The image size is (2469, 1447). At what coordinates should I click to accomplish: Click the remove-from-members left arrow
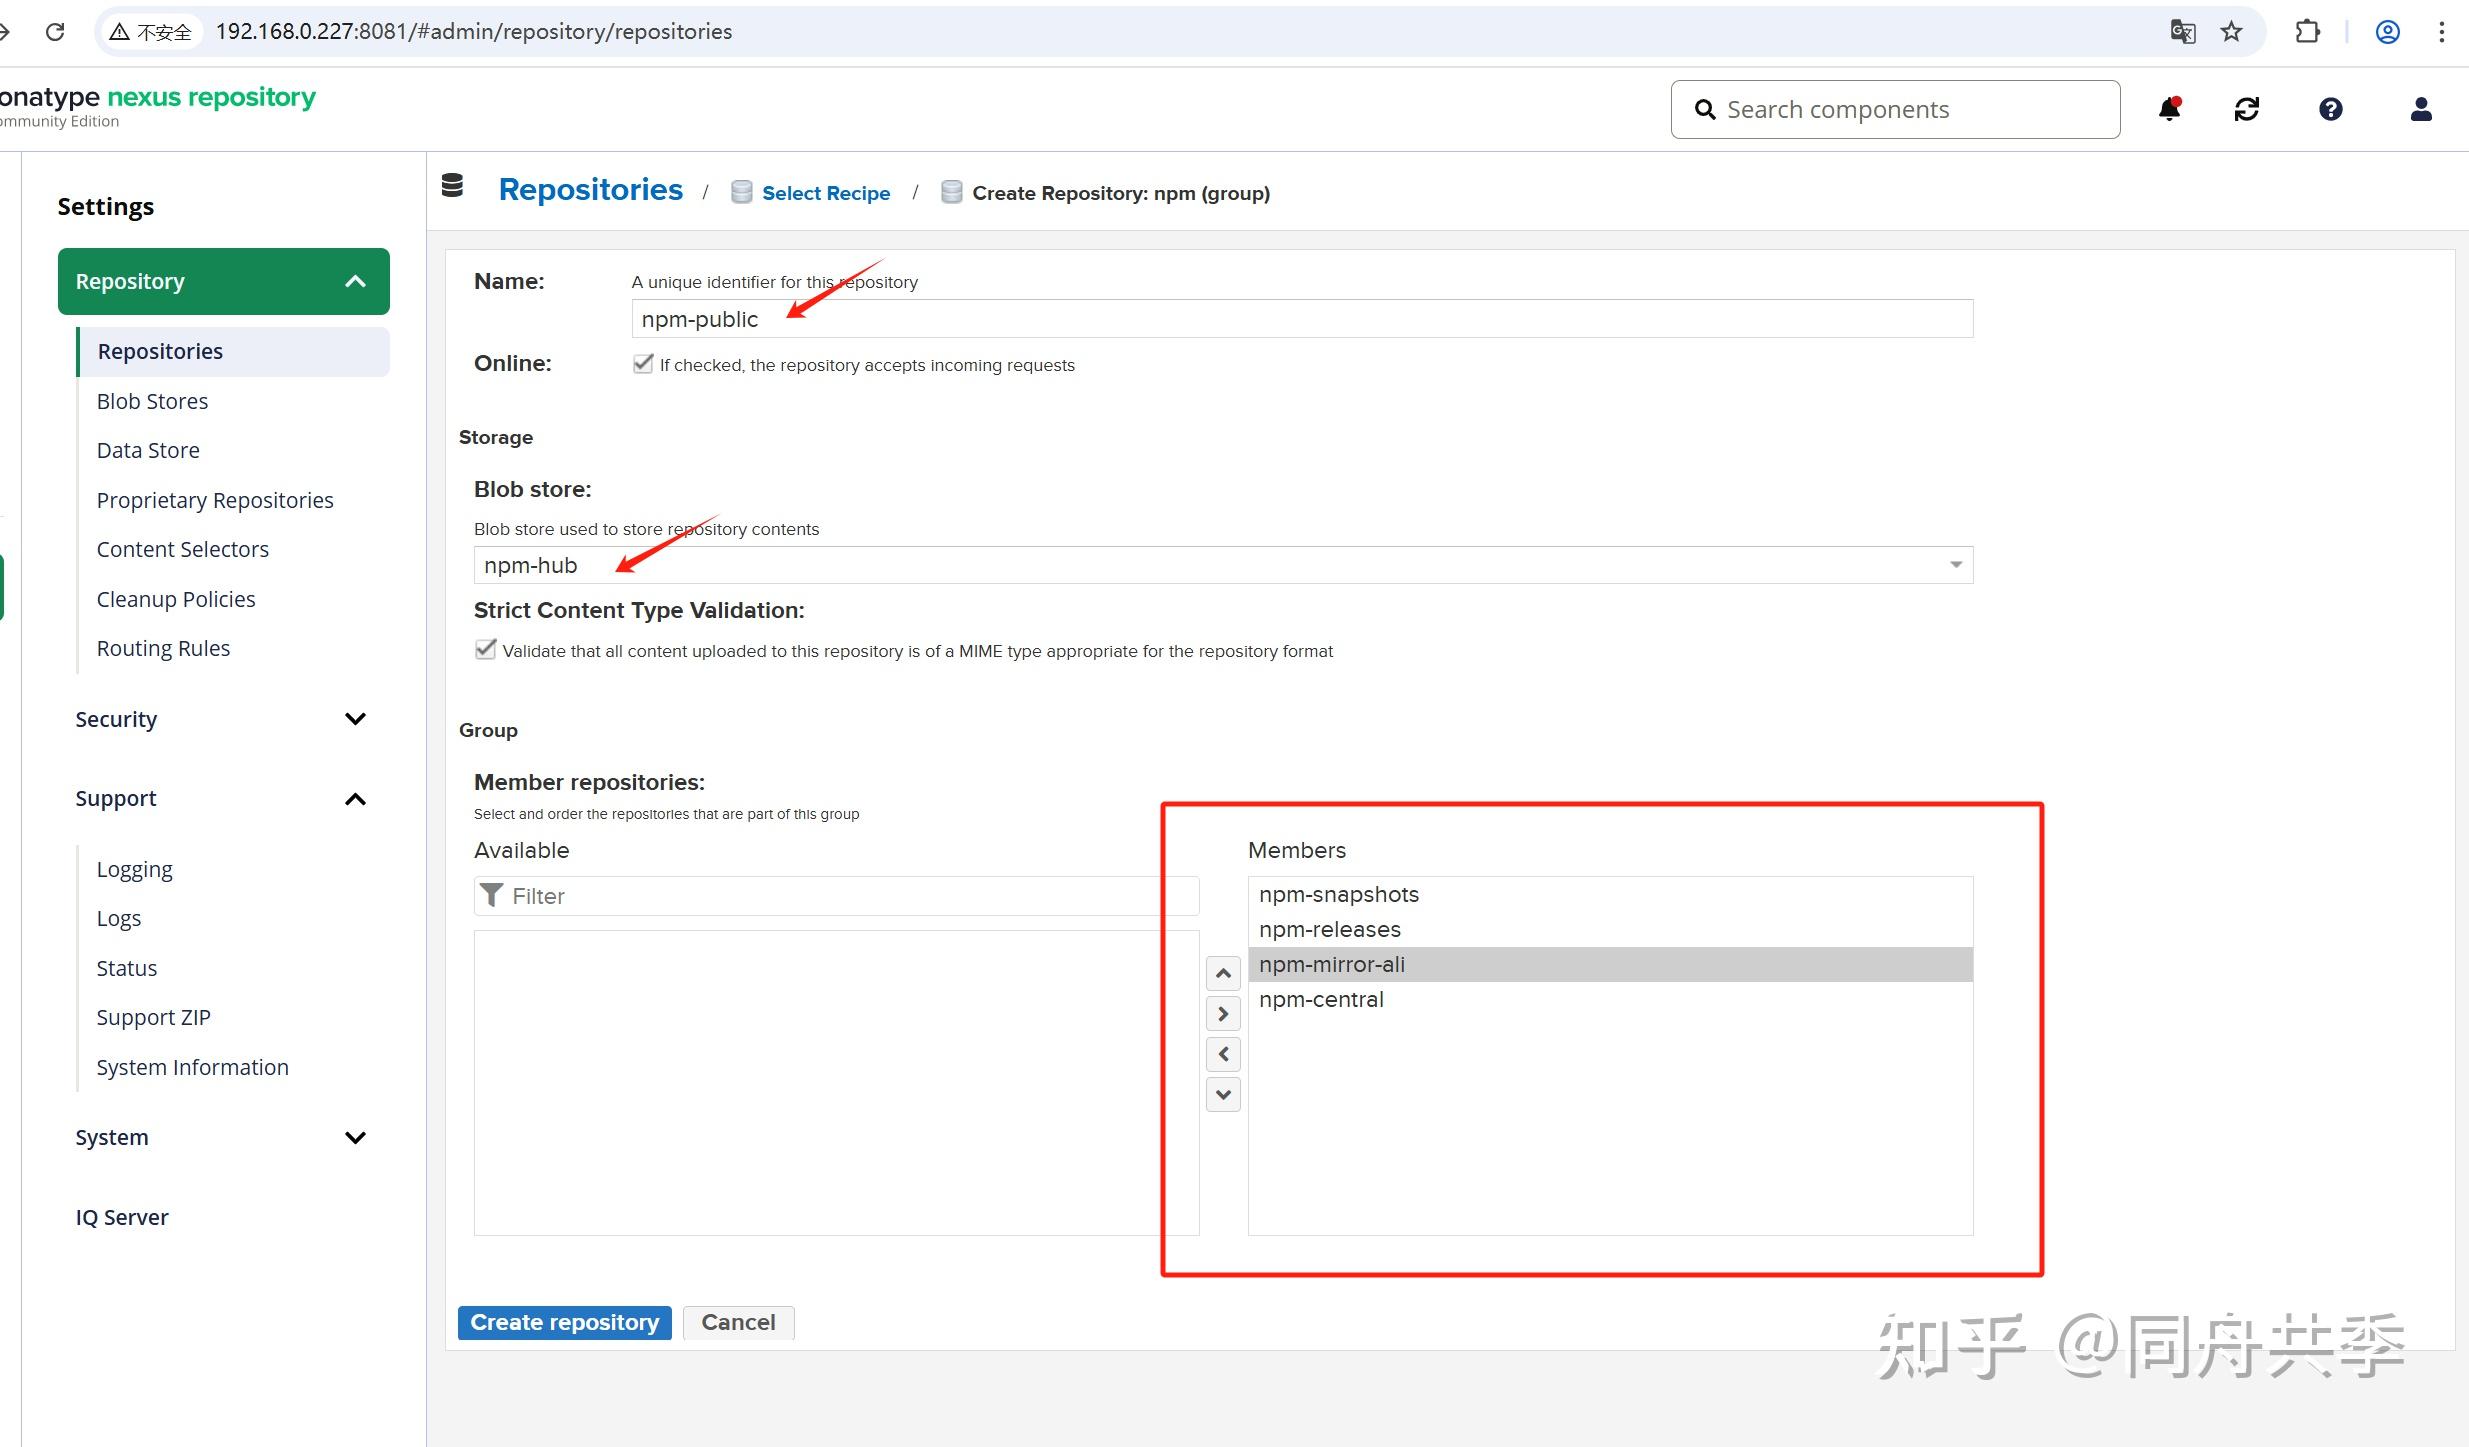(x=1223, y=1054)
